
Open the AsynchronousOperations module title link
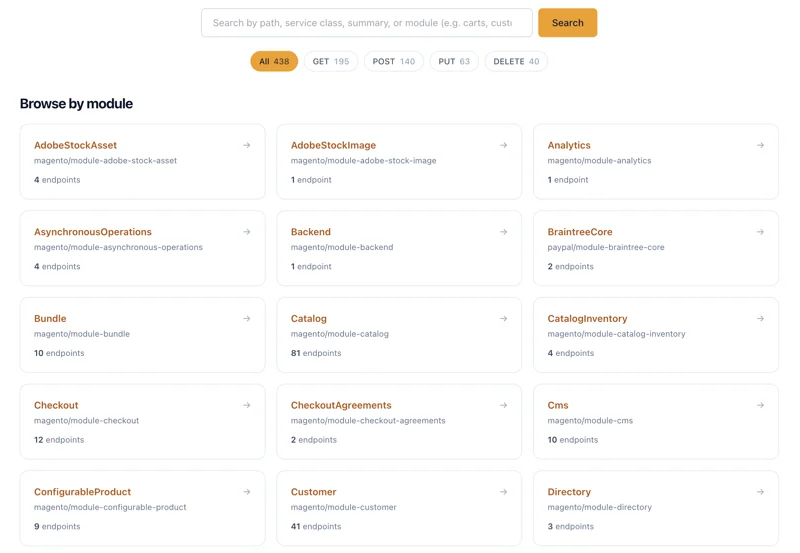pyautogui.click(x=93, y=232)
